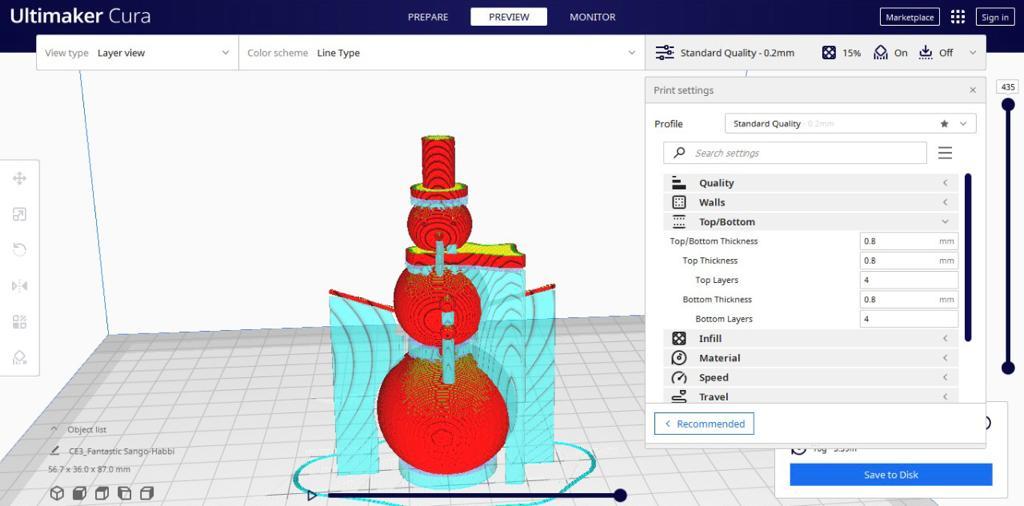Click the support On icon
This screenshot has width=1024, height=506.
click(880, 53)
